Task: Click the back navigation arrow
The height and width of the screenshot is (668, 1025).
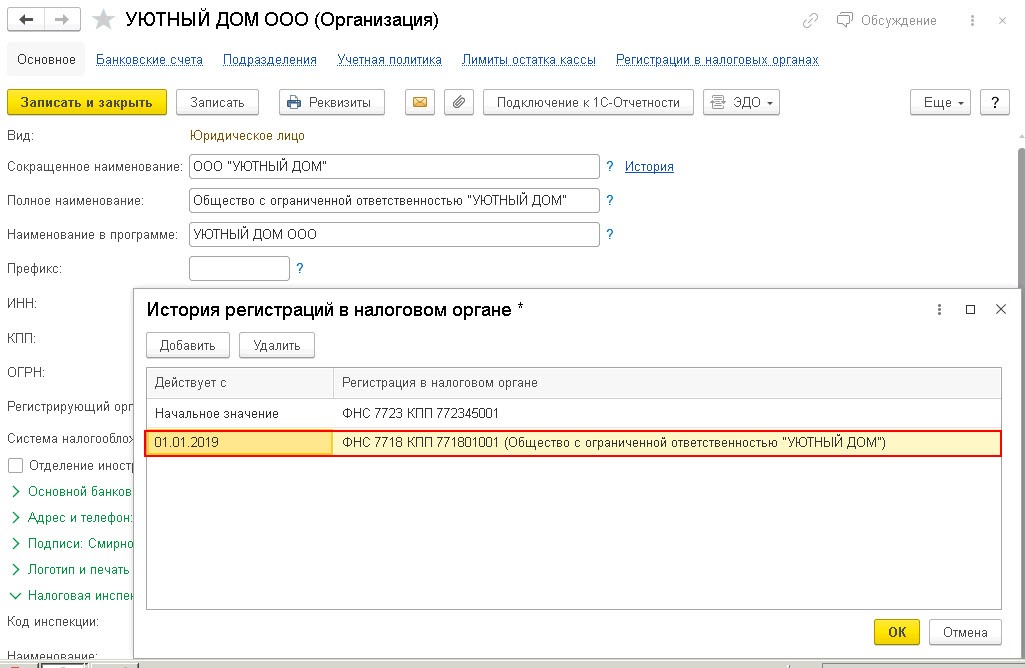Action: click(27, 20)
